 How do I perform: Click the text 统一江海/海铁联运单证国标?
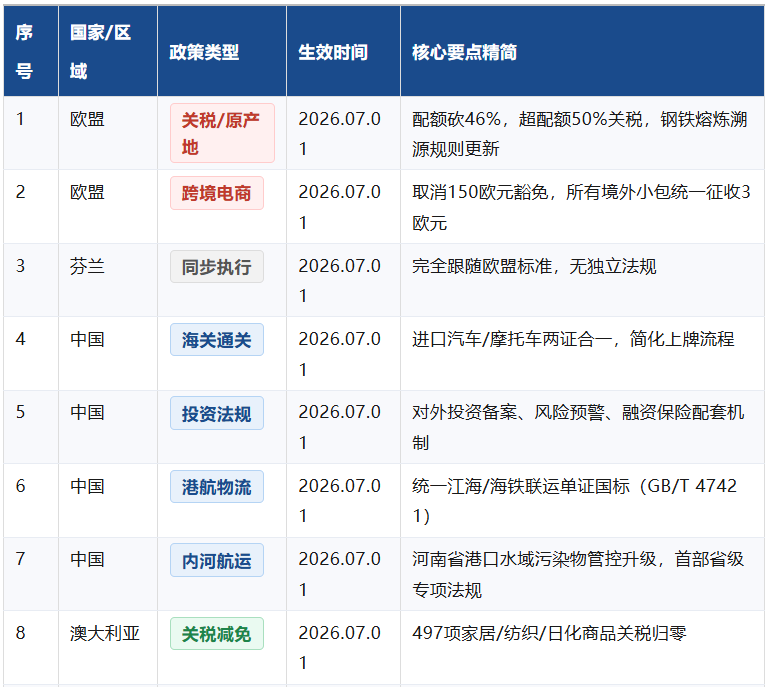coord(521,486)
